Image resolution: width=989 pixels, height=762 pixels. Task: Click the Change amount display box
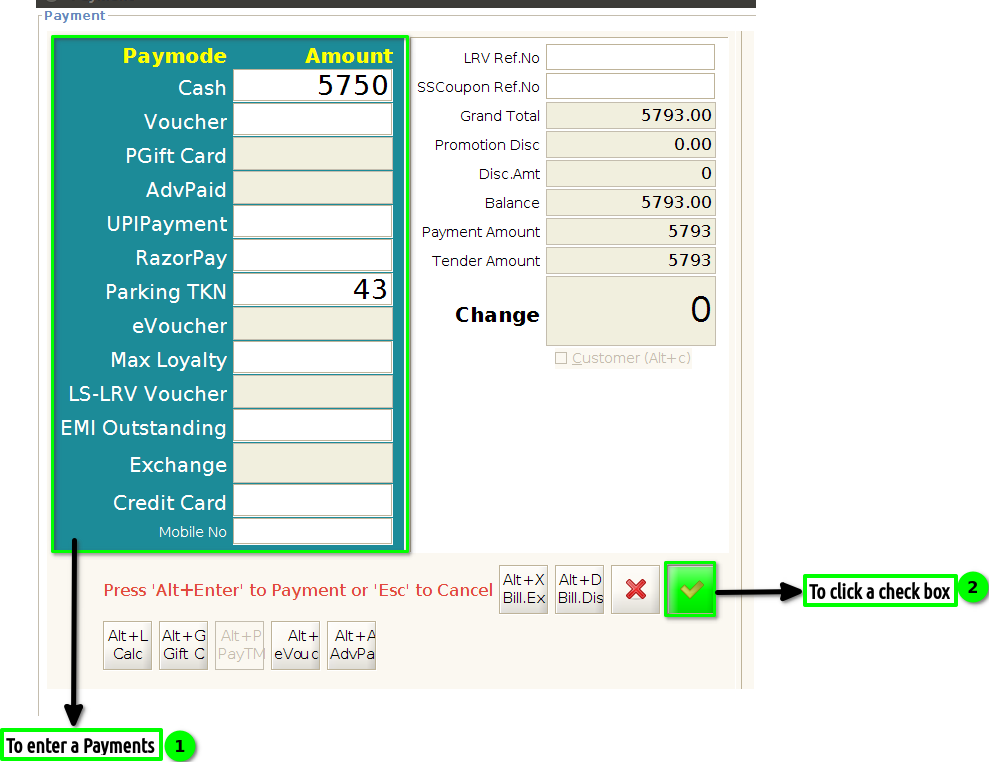[x=631, y=311]
